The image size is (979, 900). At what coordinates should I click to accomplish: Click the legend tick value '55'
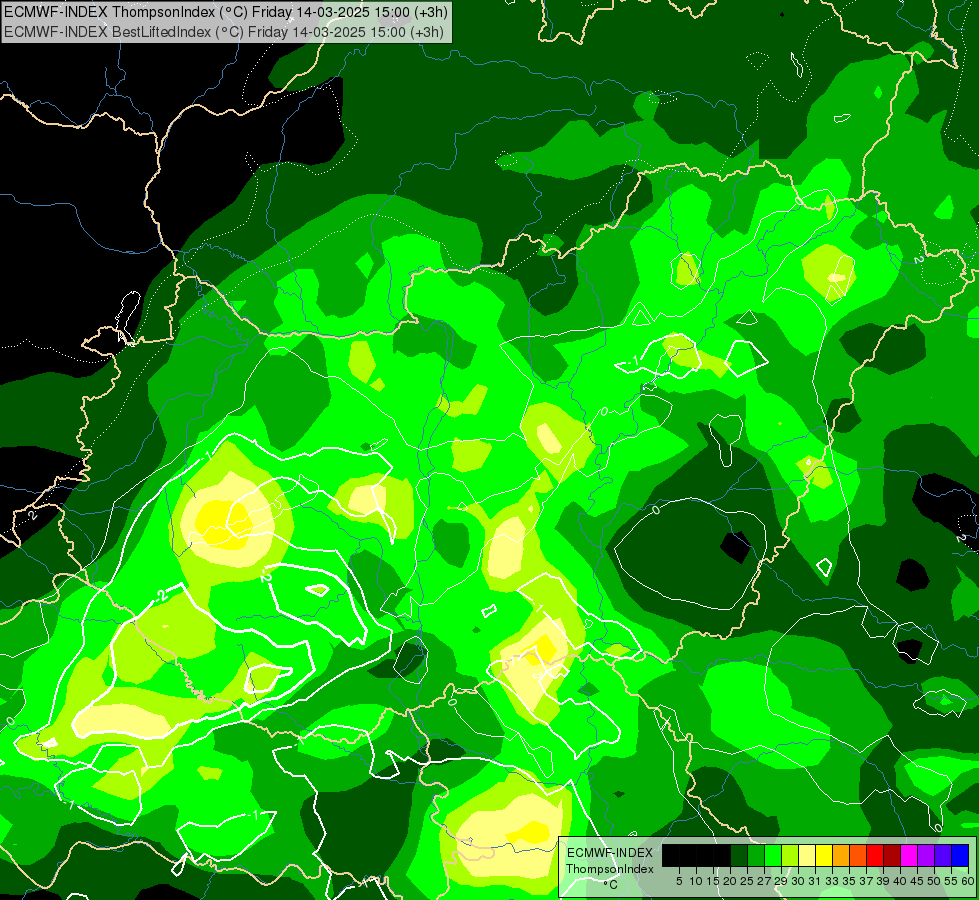coord(951,881)
